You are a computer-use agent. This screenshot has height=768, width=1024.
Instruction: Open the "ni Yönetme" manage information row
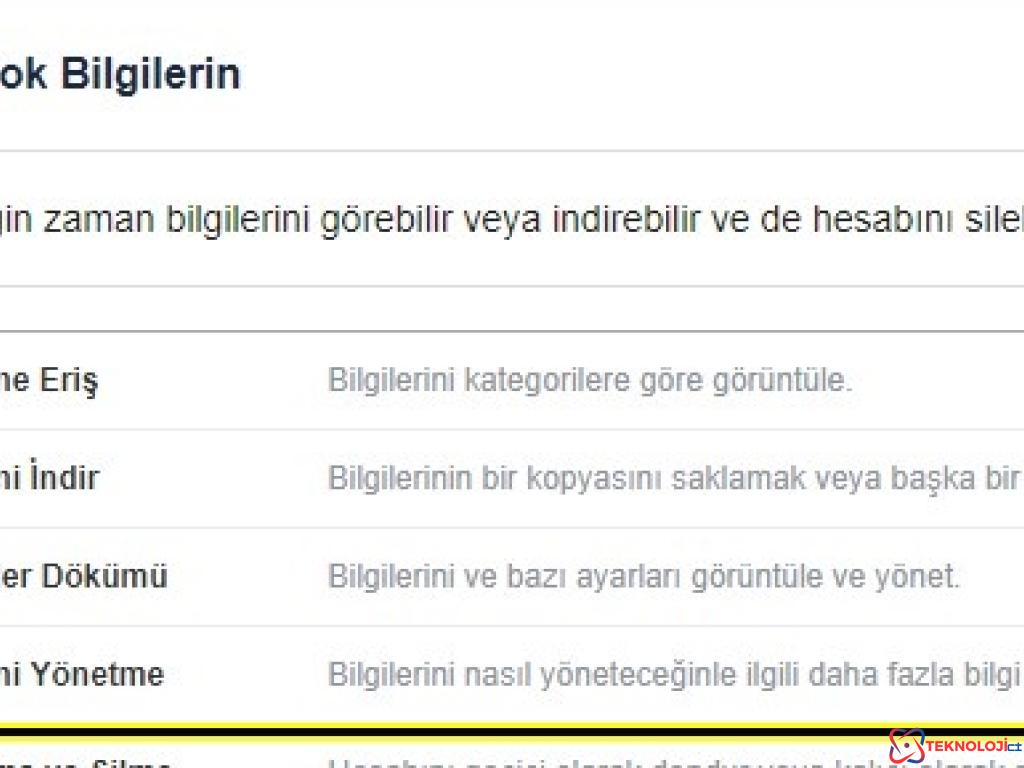pos(83,674)
